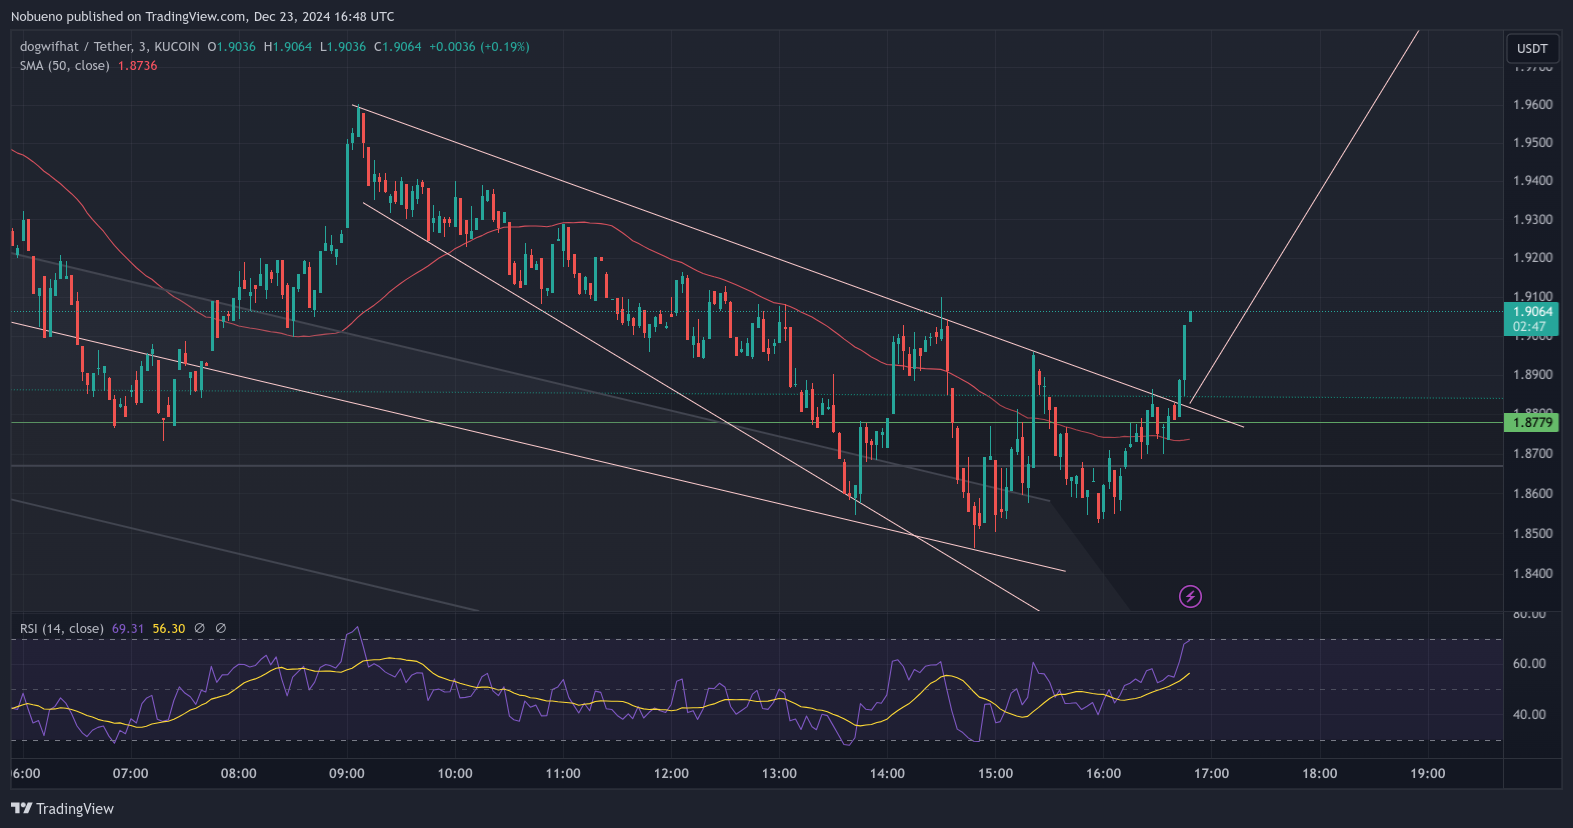This screenshot has width=1573, height=828.
Task: Click the 16:00 time axis label
Action: tap(1103, 774)
